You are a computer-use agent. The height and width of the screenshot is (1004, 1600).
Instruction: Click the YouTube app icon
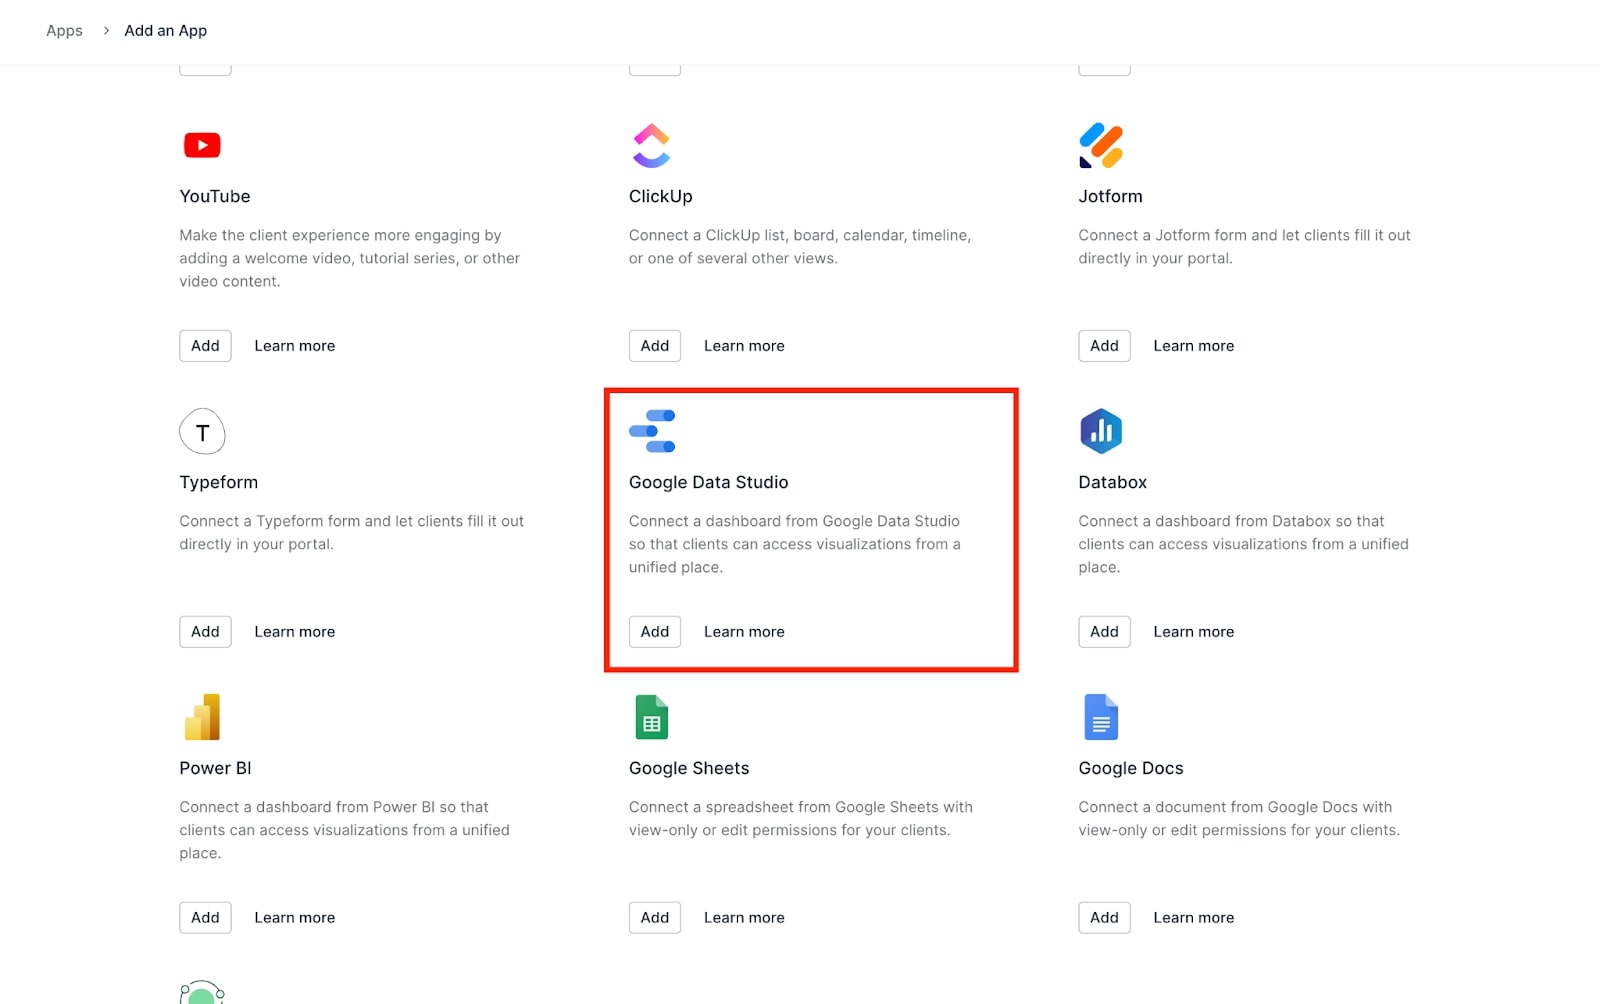[202, 146]
